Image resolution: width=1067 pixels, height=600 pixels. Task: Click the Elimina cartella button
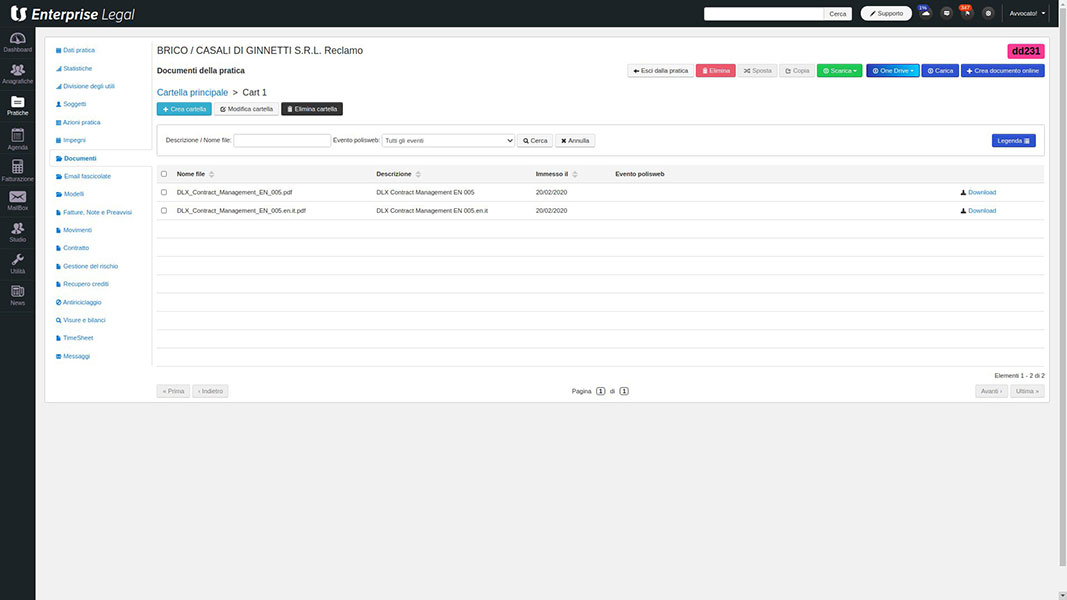312,109
